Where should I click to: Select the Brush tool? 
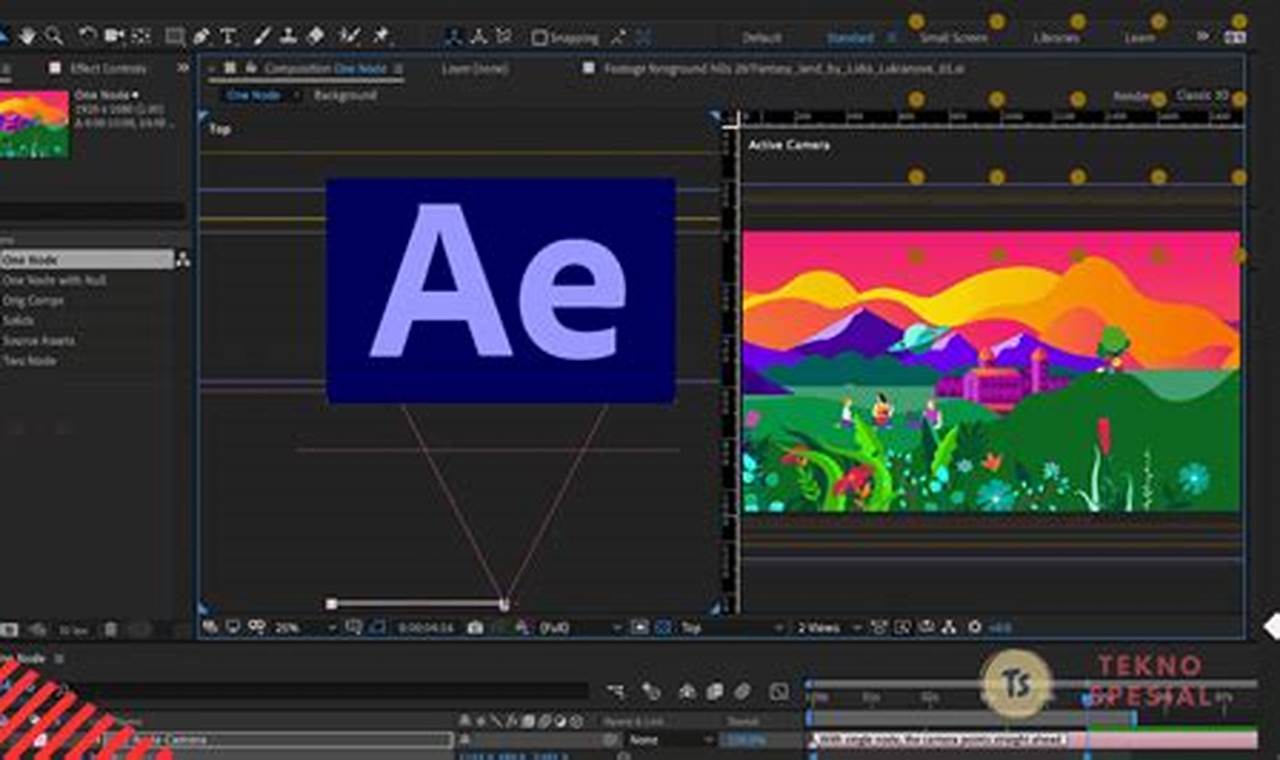[x=262, y=36]
